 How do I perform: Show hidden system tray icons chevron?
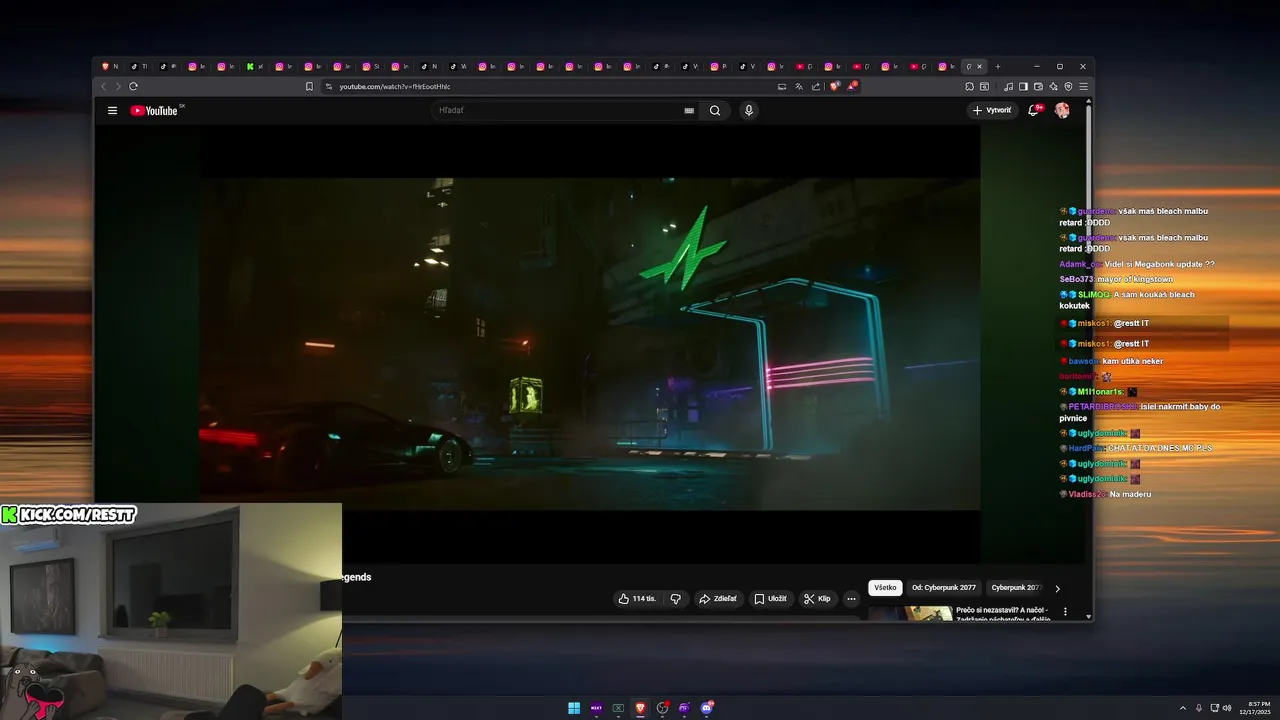click(1183, 708)
